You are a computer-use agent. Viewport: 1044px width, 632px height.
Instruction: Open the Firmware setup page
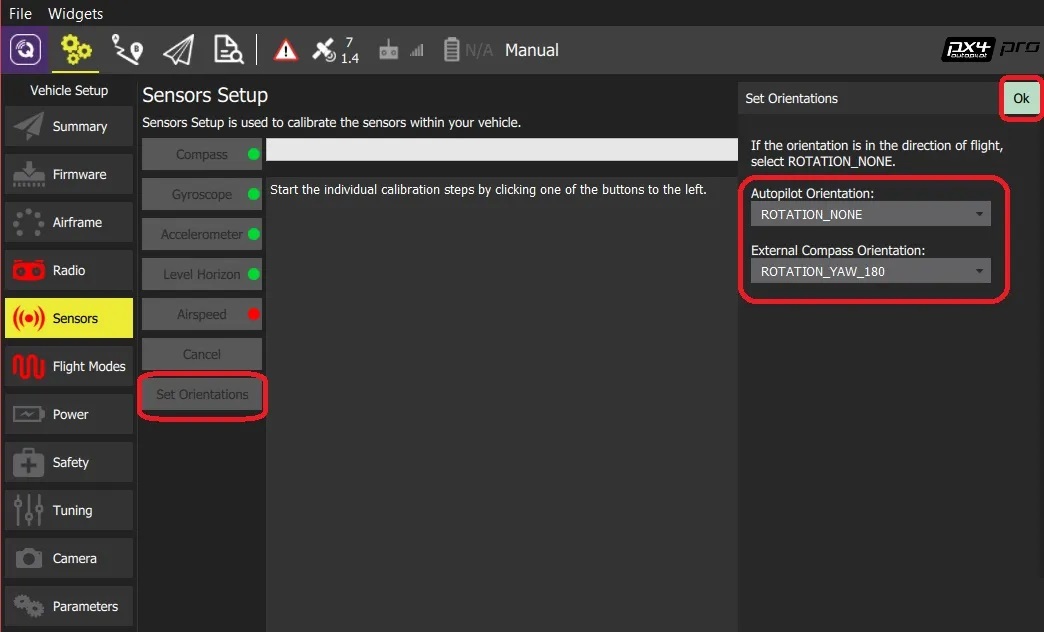[69, 174]
